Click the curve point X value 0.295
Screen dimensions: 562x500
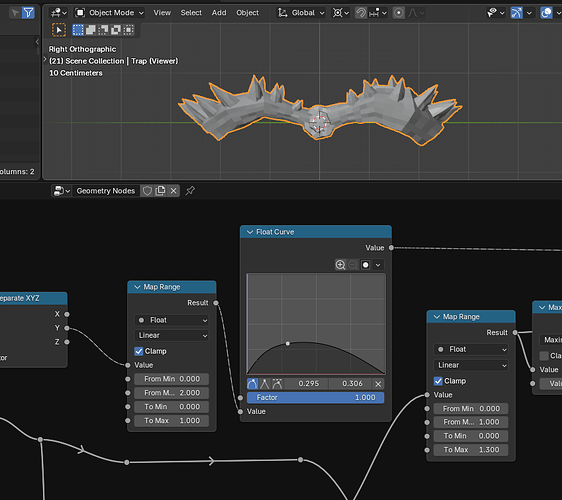point(308,384)
